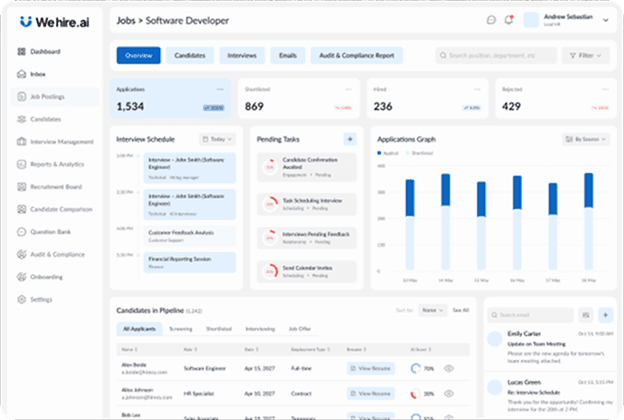Add a new pending task
Viewport: 624px width, 420px height.
click(350, 139)
